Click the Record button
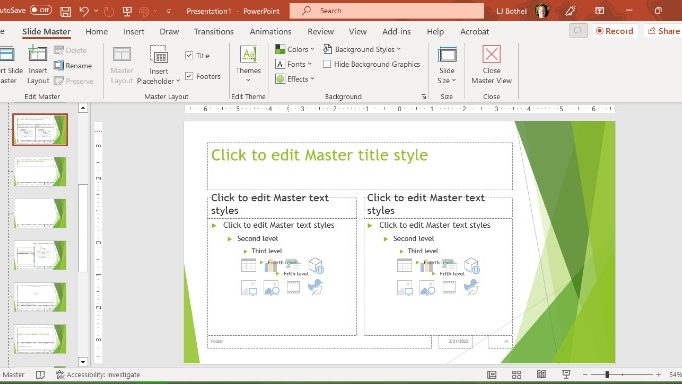The image size is (682, 384). point(614,31)
